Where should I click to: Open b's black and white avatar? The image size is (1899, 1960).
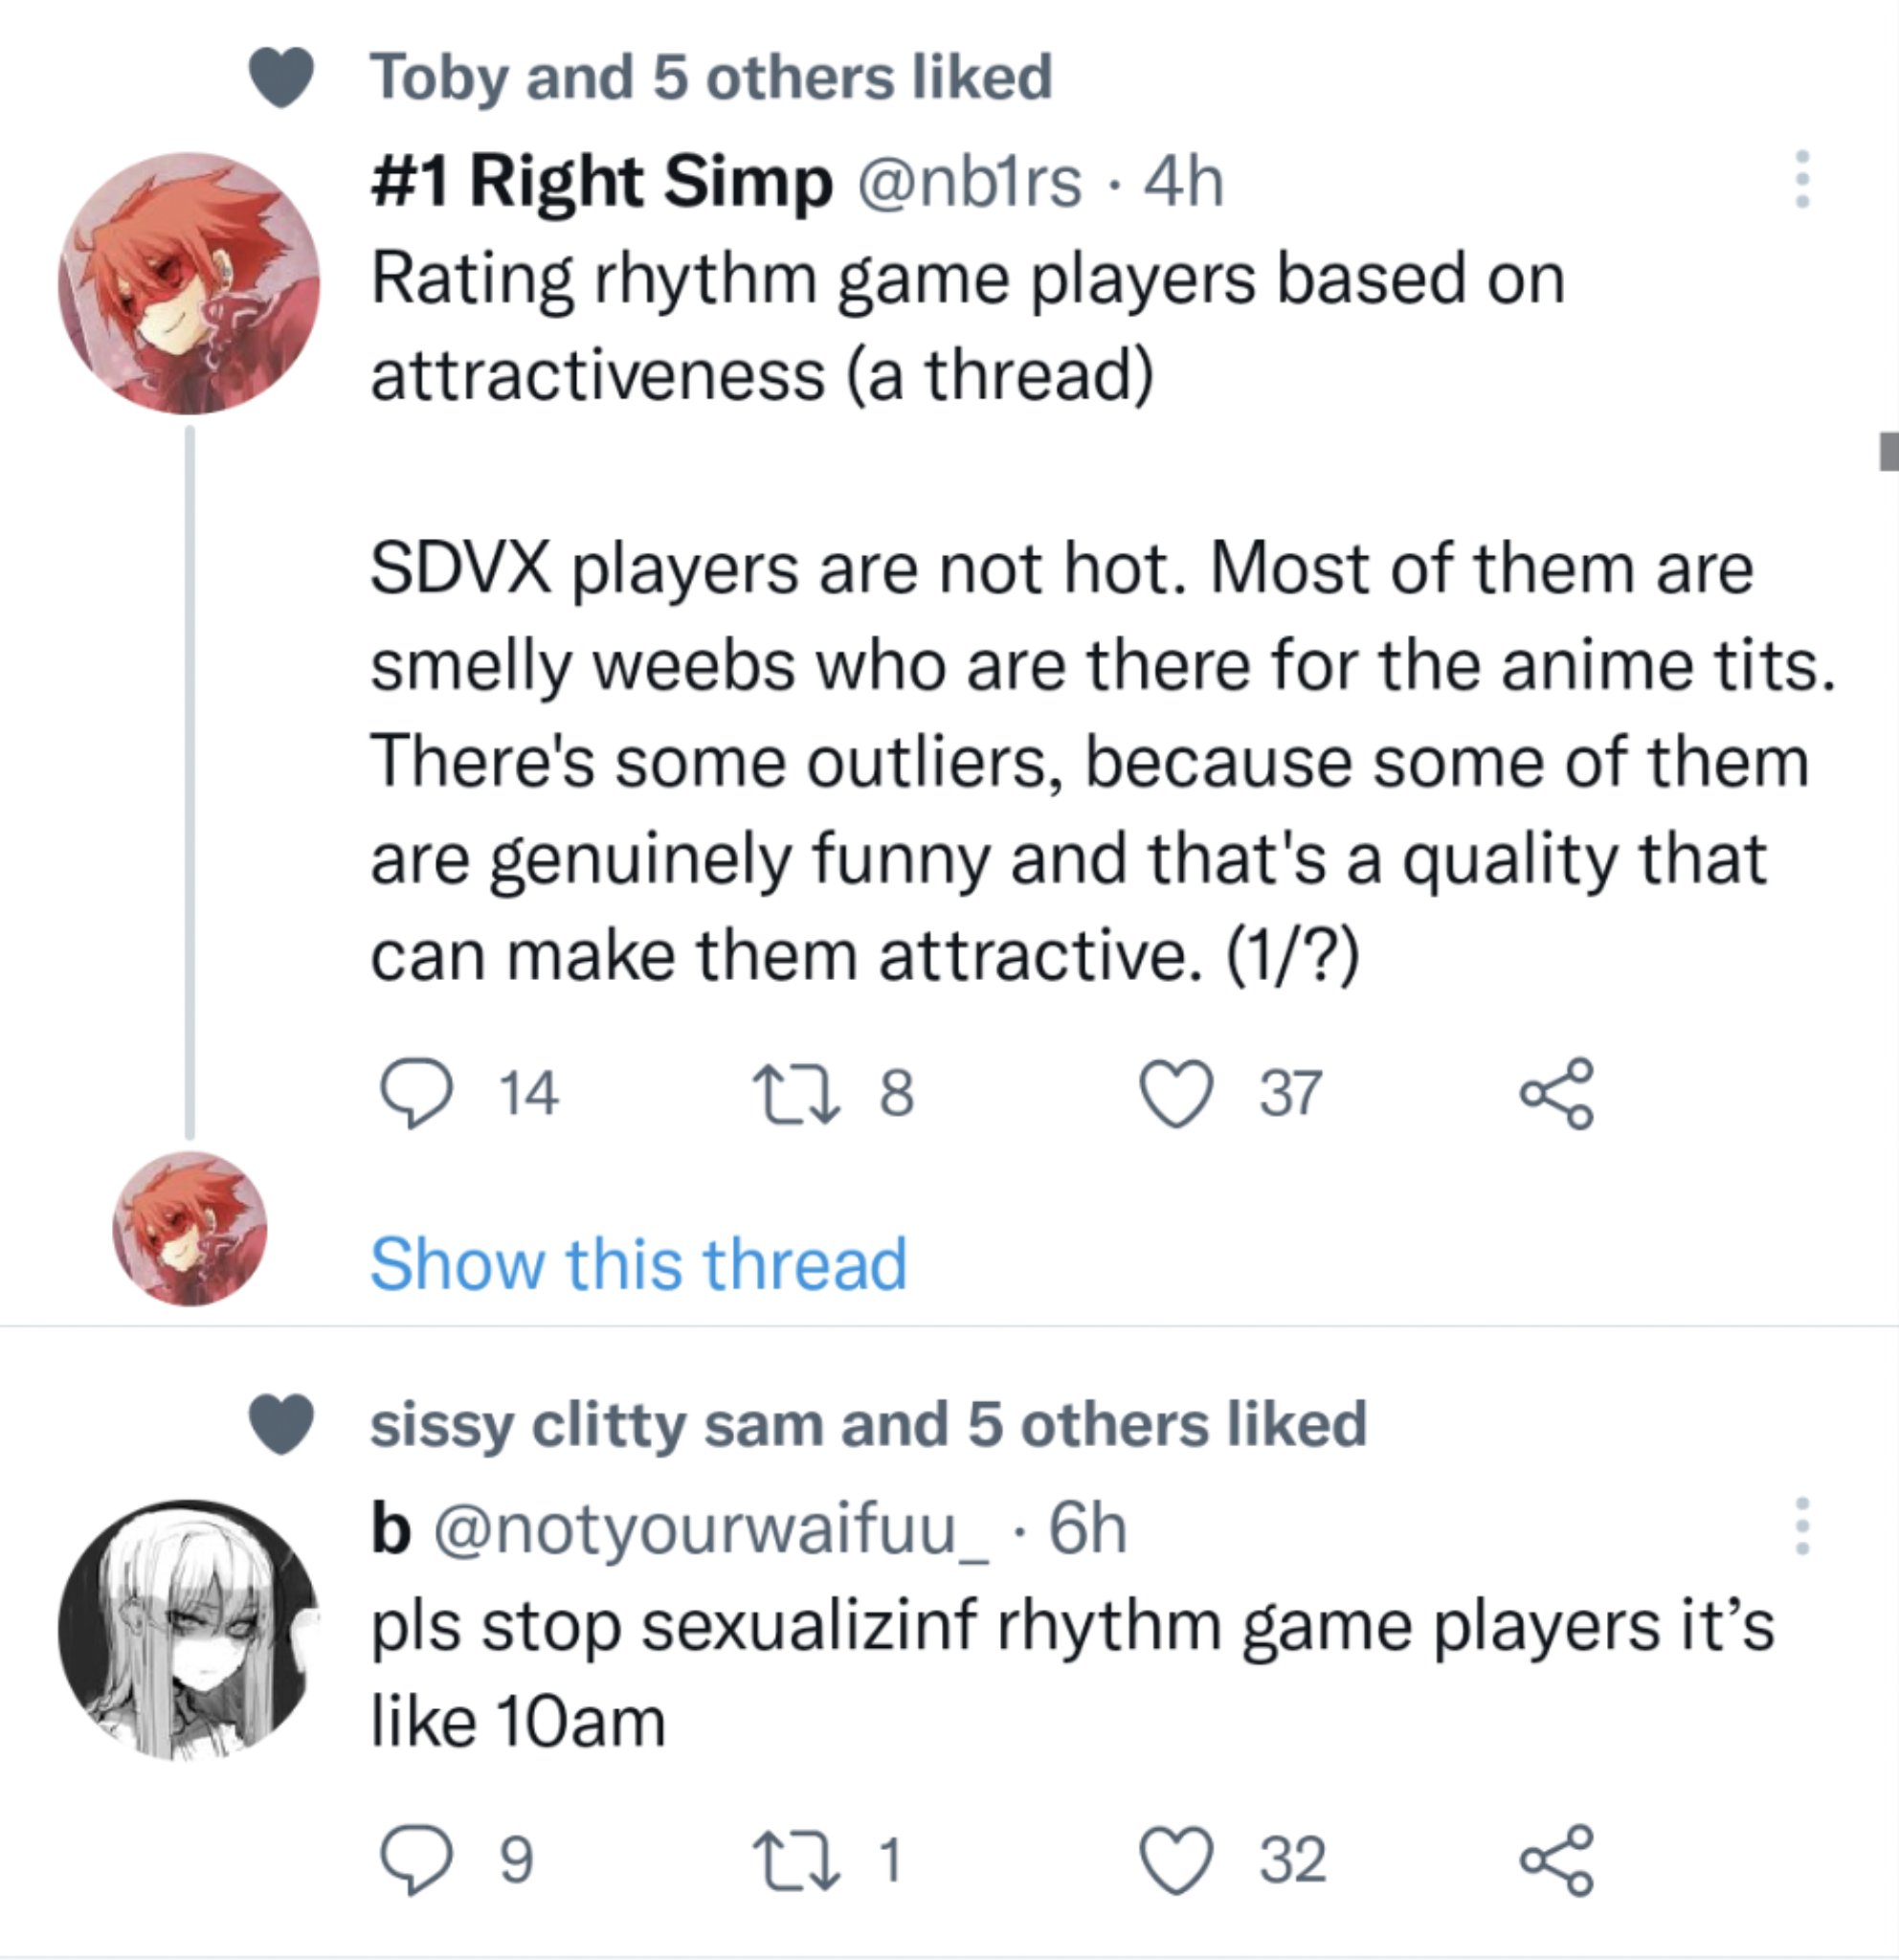click(x=189, y=1630)
